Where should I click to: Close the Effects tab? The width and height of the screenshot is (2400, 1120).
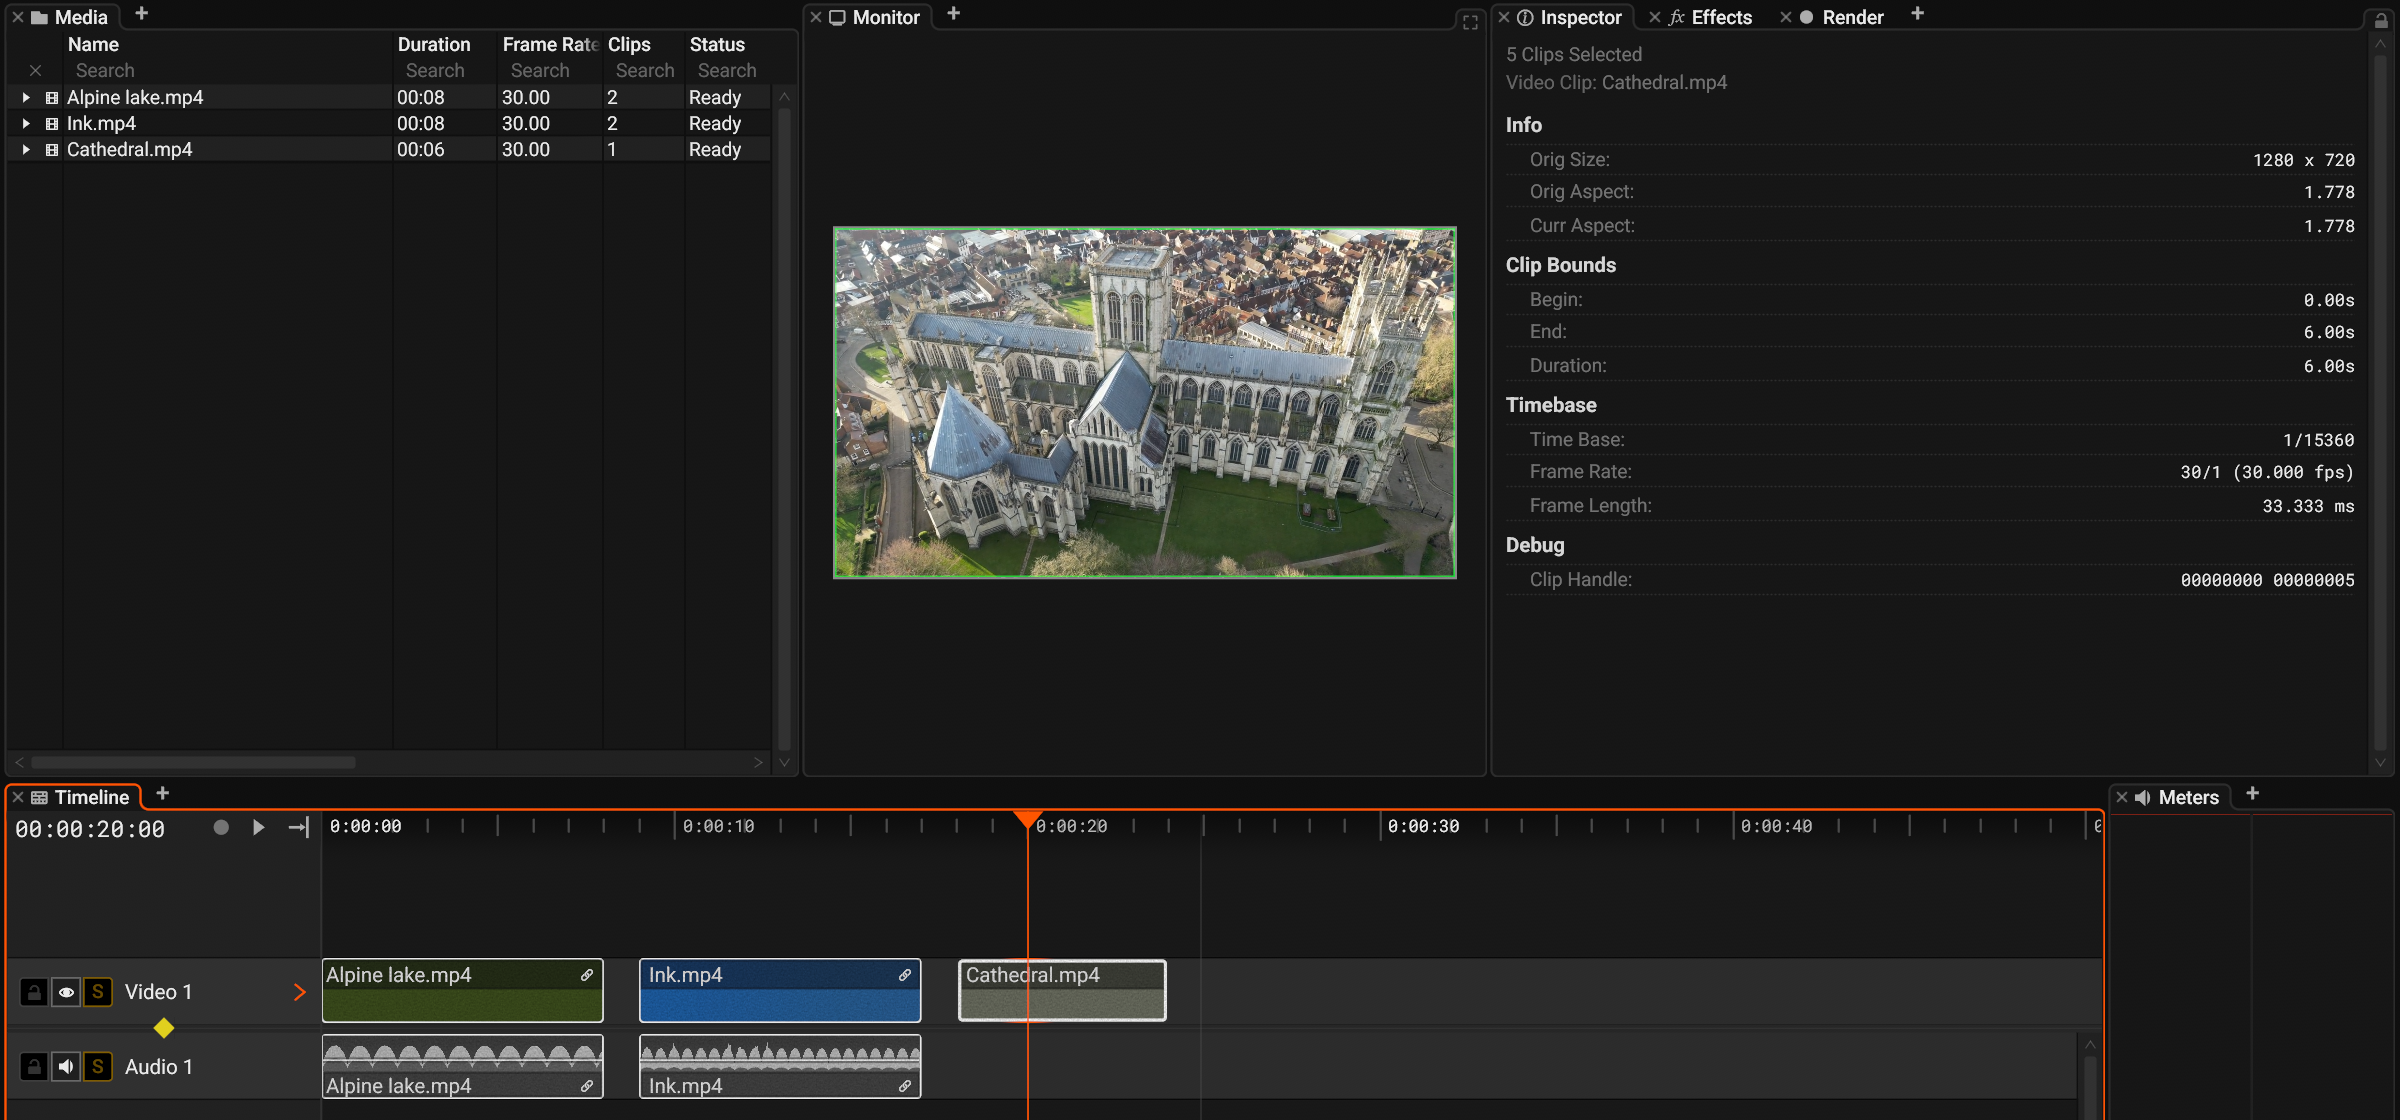(1655, 17)
